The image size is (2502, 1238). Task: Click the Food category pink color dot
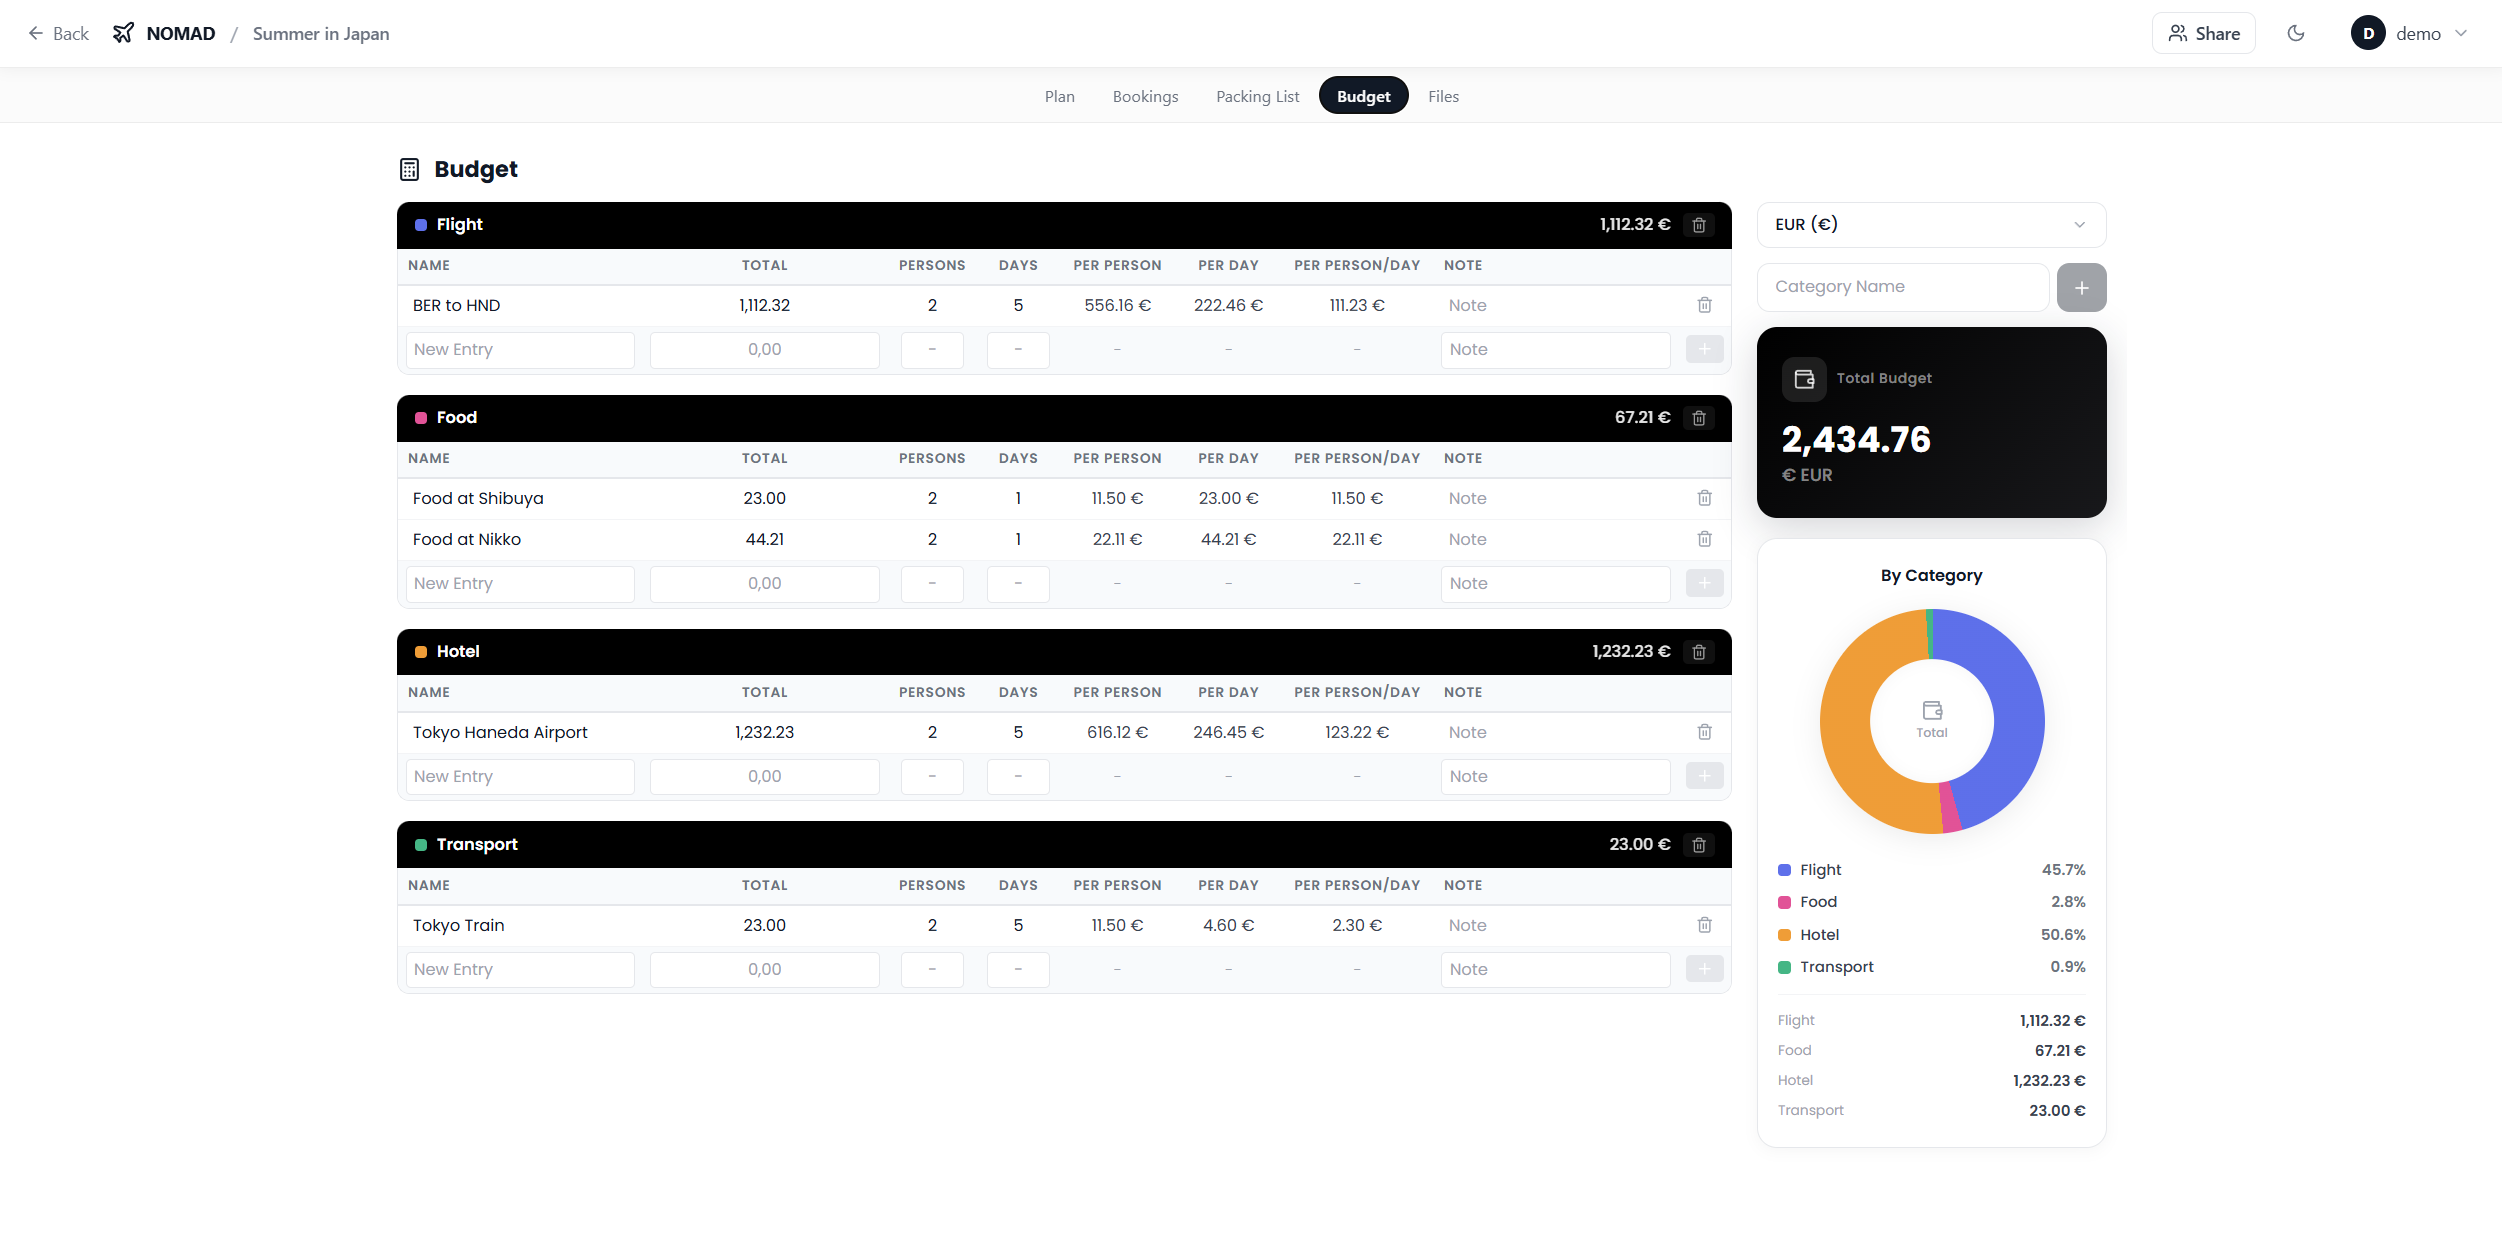(x=421, y=418)
